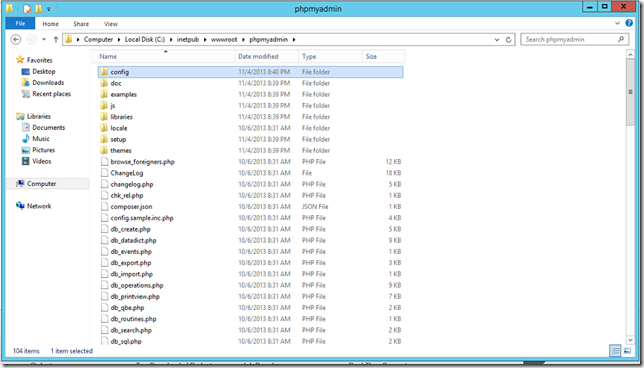Click the vertical scrollbar thumb
644x368 pixels.
pos(630,92)
